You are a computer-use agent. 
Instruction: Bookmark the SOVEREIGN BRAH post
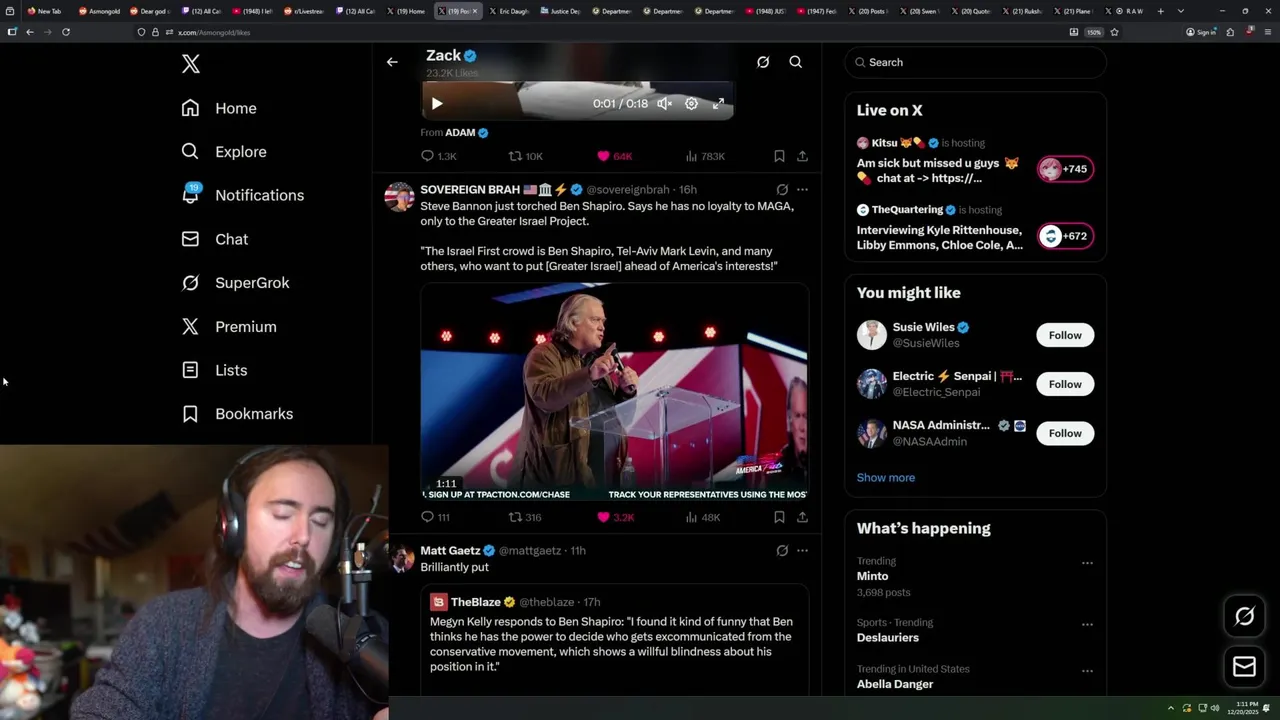779,517
